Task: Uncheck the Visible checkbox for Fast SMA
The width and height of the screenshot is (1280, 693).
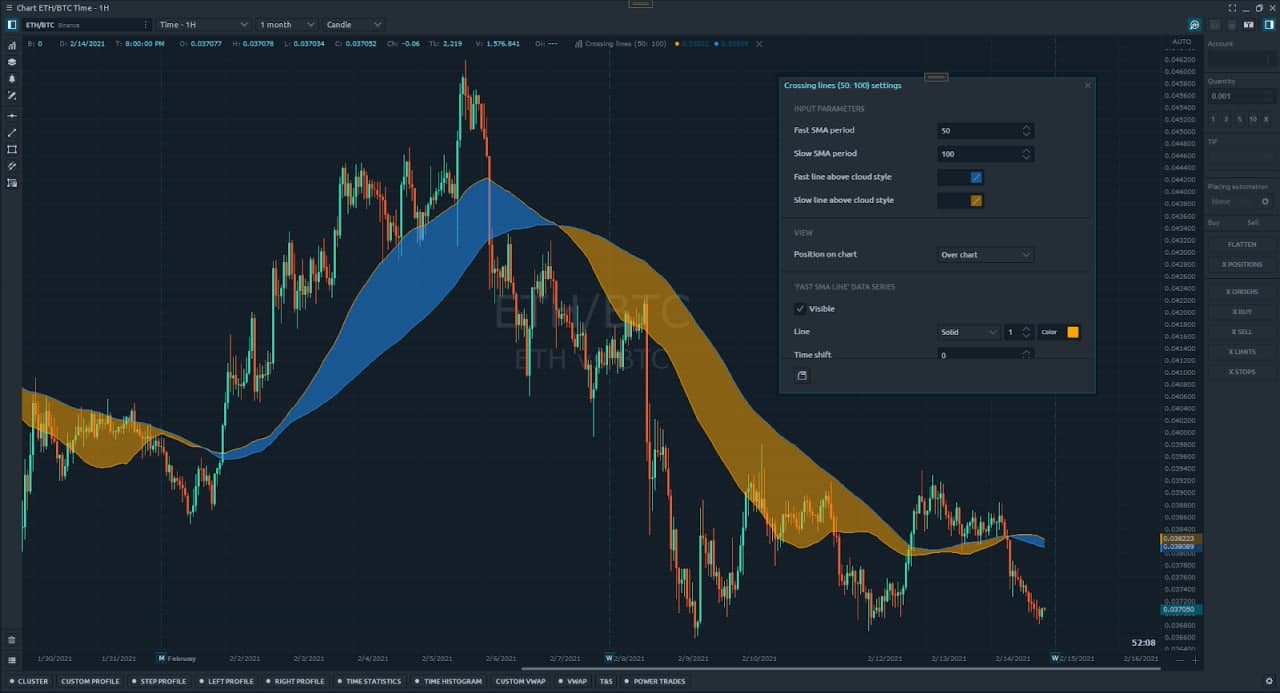Action: pos(800,309)
